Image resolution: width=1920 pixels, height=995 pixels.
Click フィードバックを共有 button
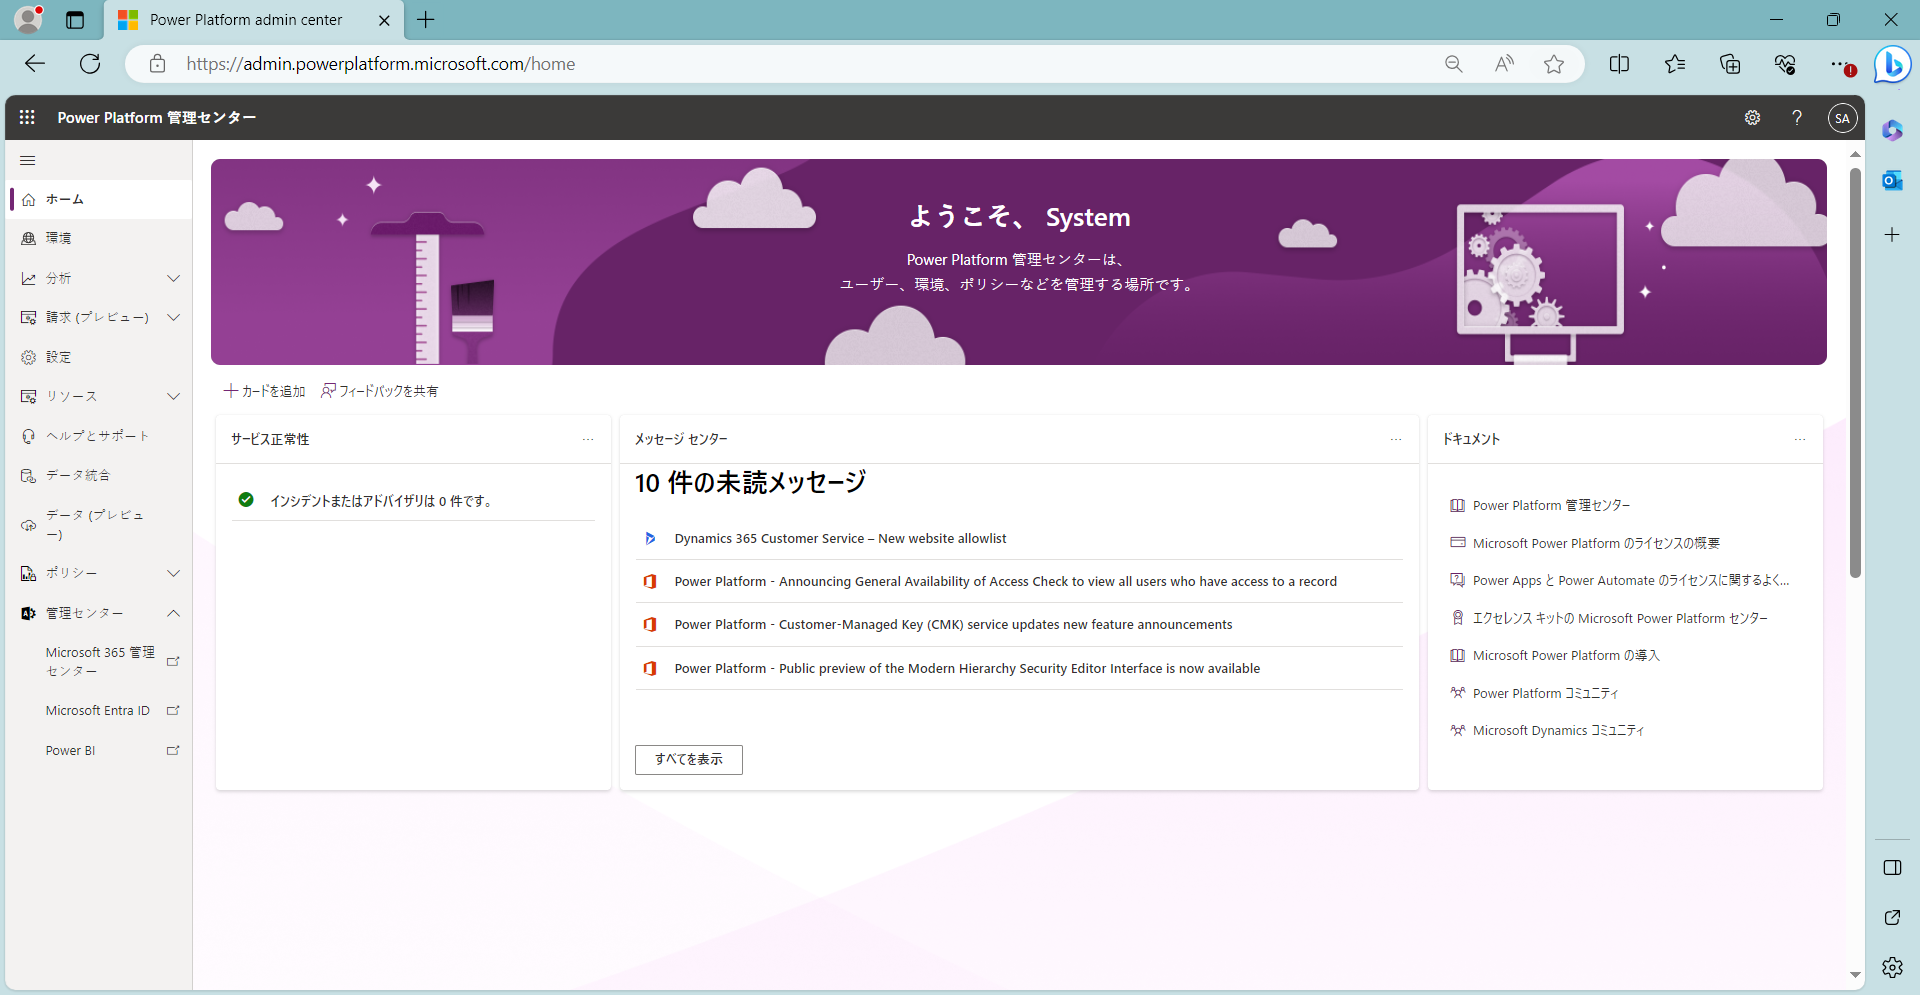379,391
